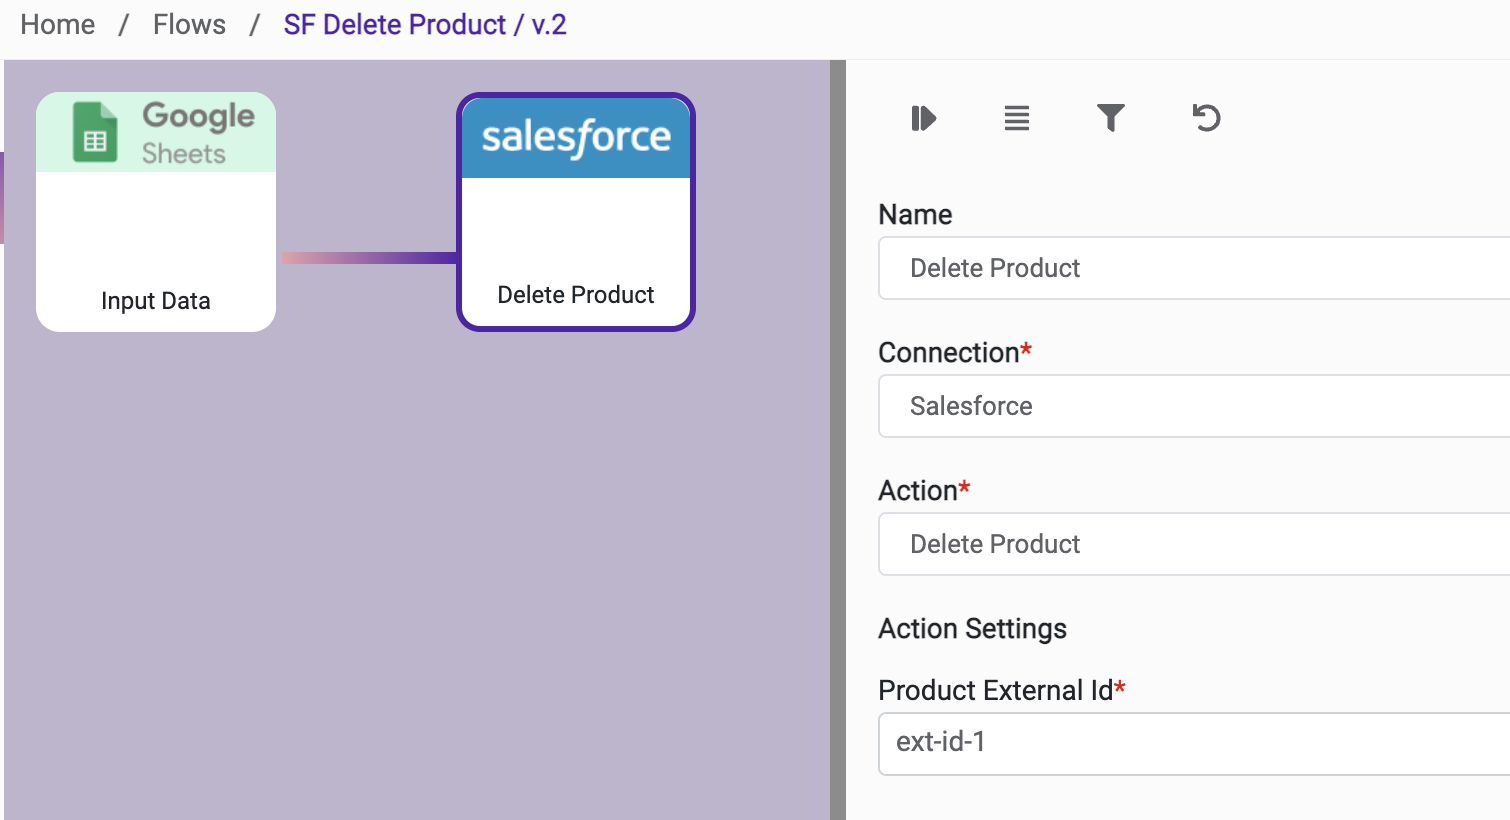
Task: Open the list view lines icon
Action: (x=1016, y=118)
